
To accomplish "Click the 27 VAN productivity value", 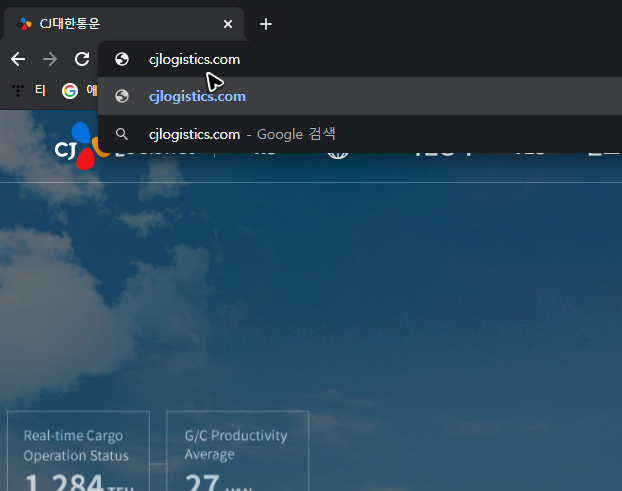I will [x=219, y=483].
